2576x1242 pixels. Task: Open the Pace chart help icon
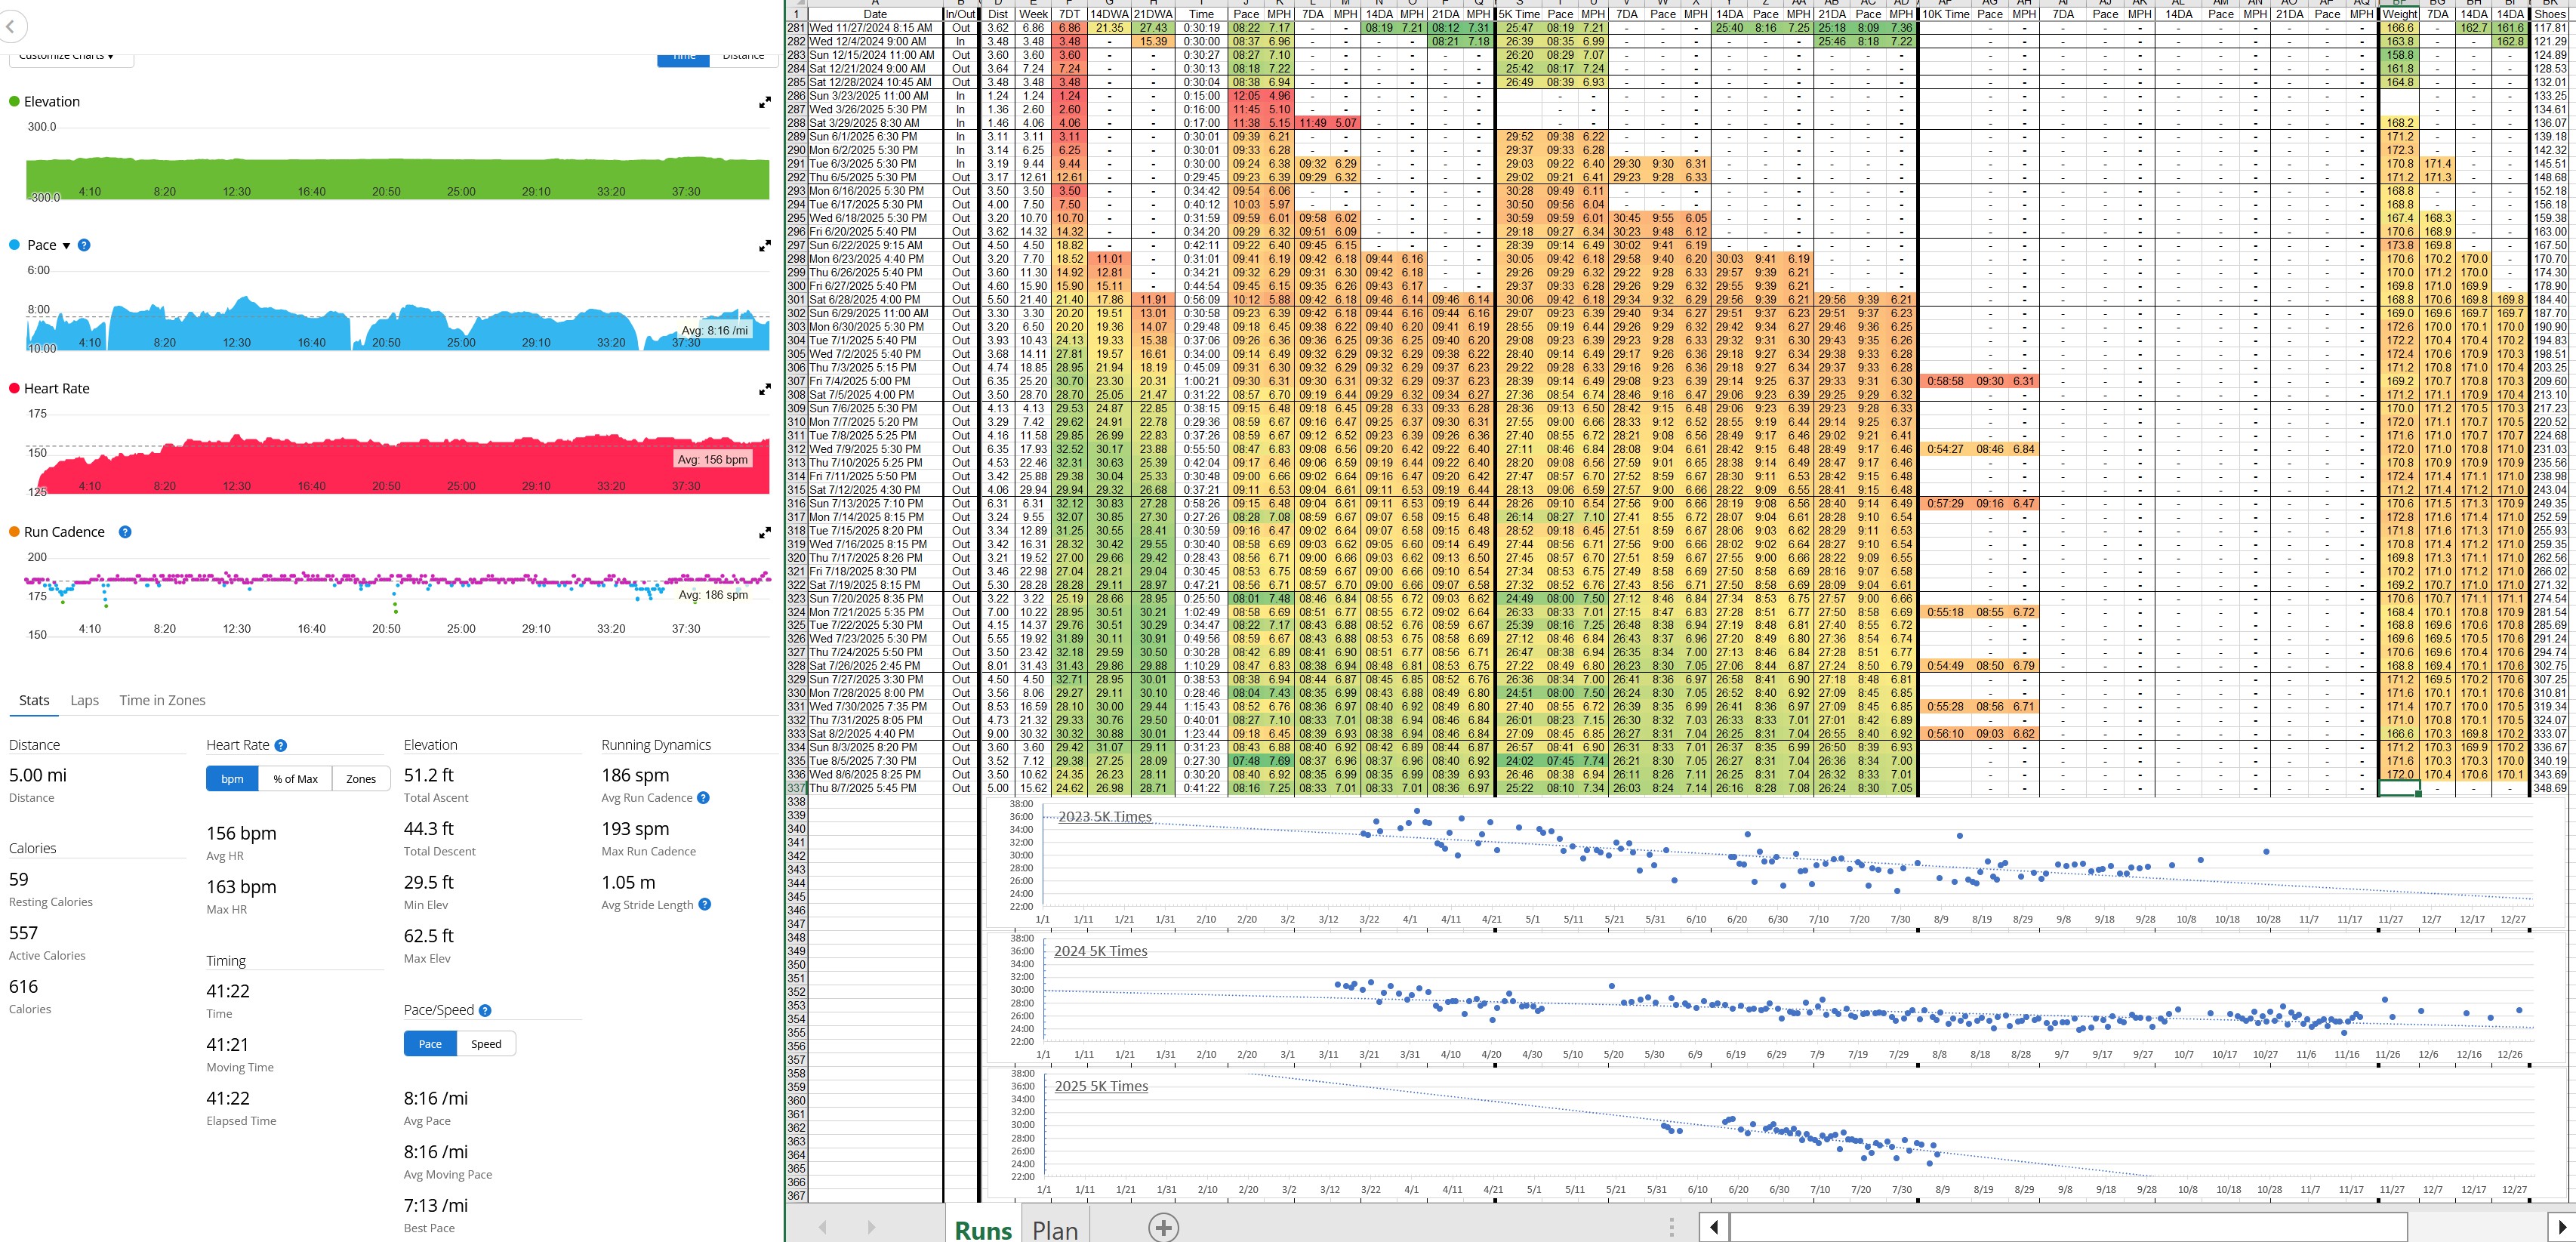pyautogui.click(x=84, y=245)
